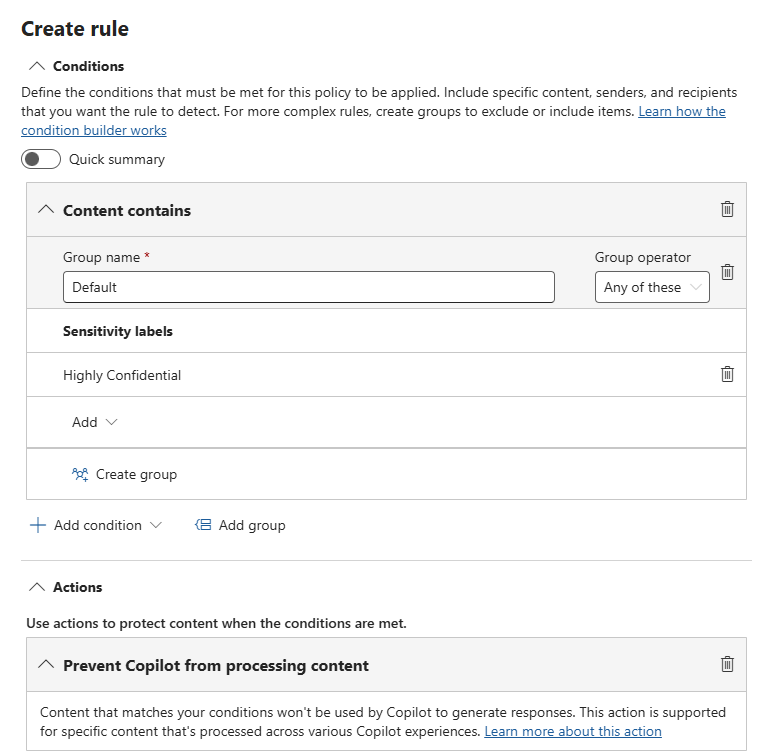This screenshot has width=764, height=755.
Task: Remove the Highly Confidential label
Action: coord(727,374)
